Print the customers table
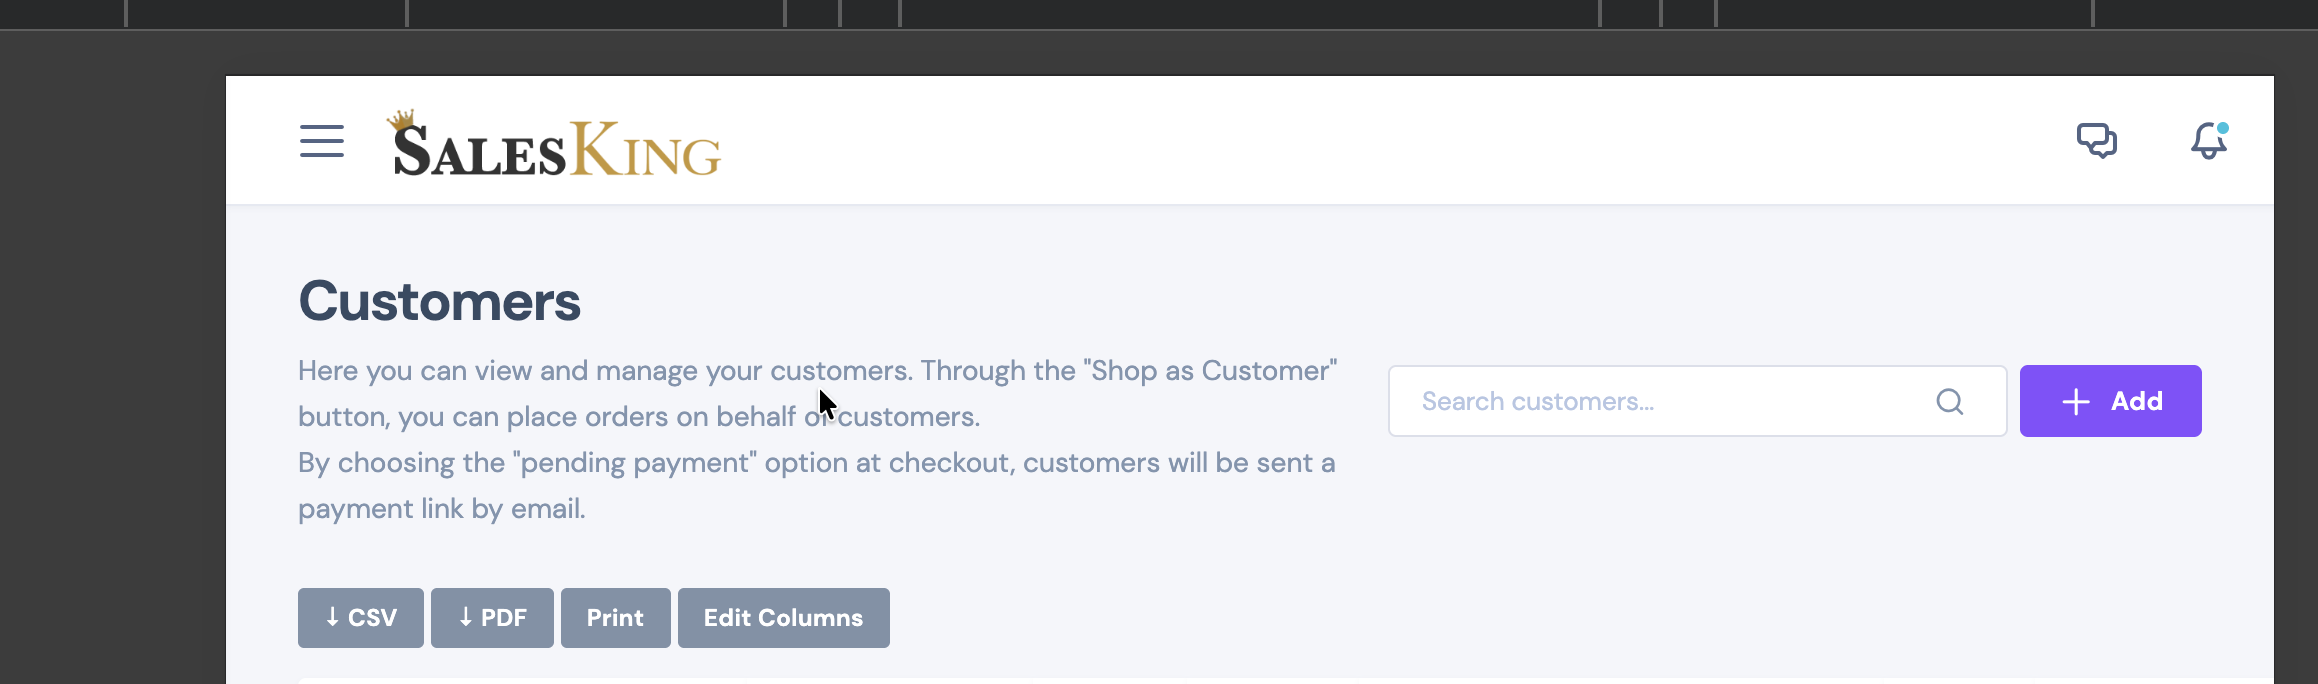Screen dimensions: 2318x684 (x=616, y=618)
